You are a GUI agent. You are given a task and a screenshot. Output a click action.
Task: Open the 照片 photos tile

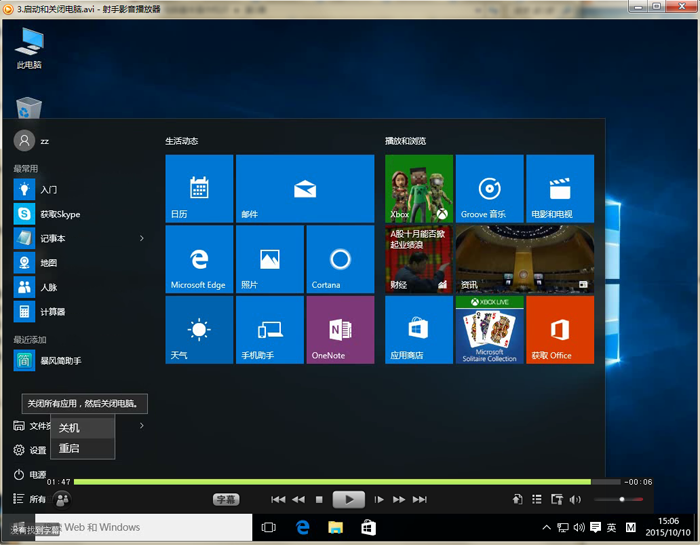point(270,259)
